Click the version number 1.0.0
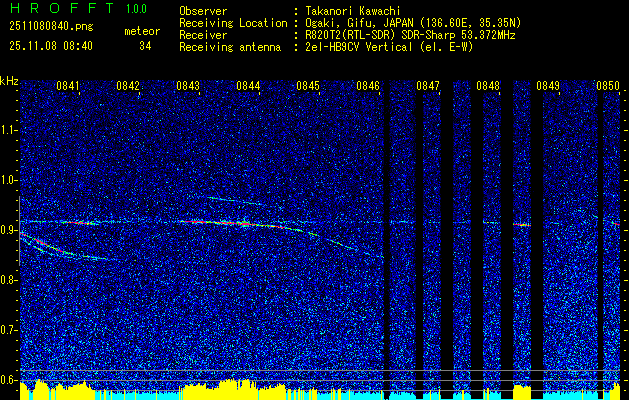Image resolution: width=629 pixels, height=400 pixels. [136, 8]
